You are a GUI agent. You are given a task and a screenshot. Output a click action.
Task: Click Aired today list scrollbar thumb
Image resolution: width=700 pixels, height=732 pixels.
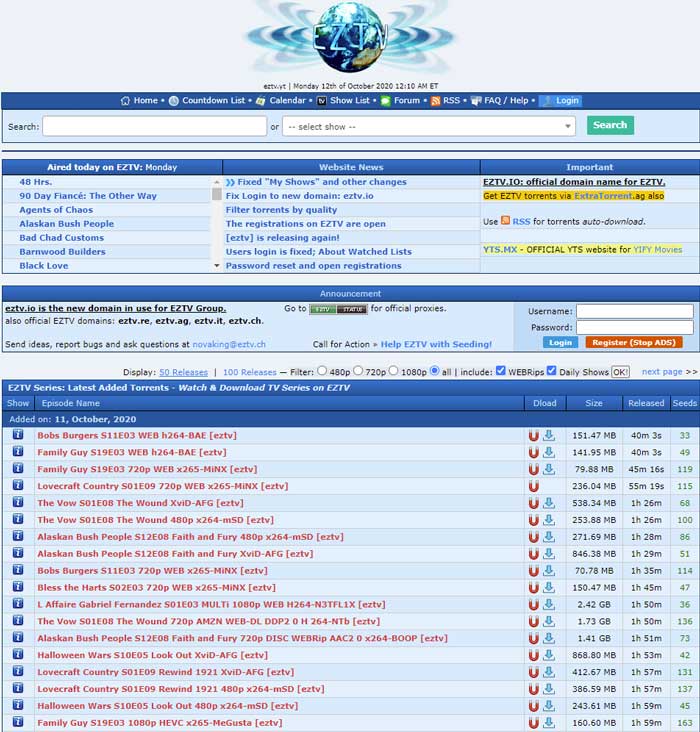click(x=217, y=194)
